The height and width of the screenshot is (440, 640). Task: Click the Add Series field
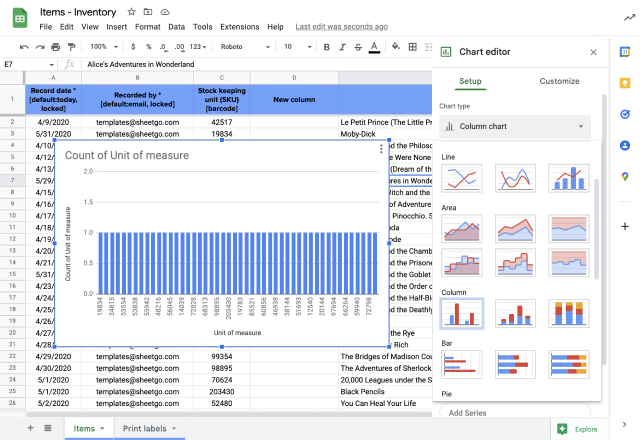click(x=515, y=411)
